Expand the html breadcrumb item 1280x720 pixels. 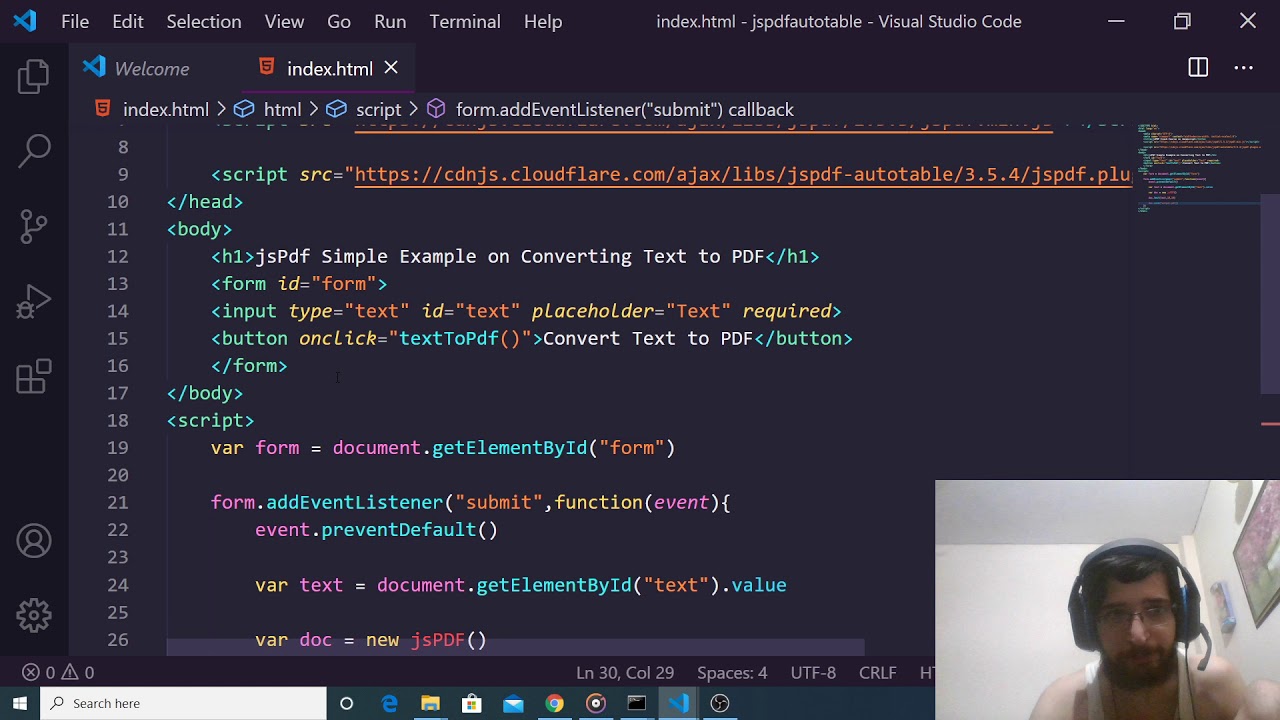coord(282,110)
